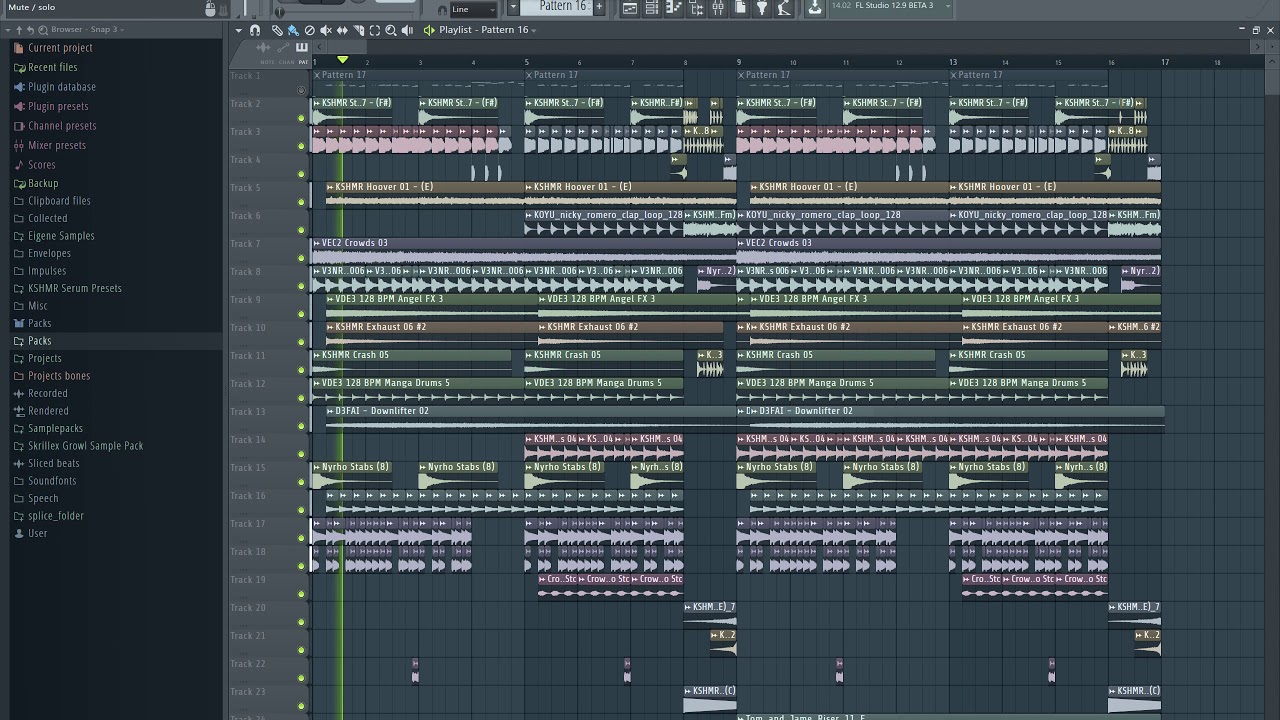Expand the Skrillex Growl Sample Pack folder

[x=85, y=446]
